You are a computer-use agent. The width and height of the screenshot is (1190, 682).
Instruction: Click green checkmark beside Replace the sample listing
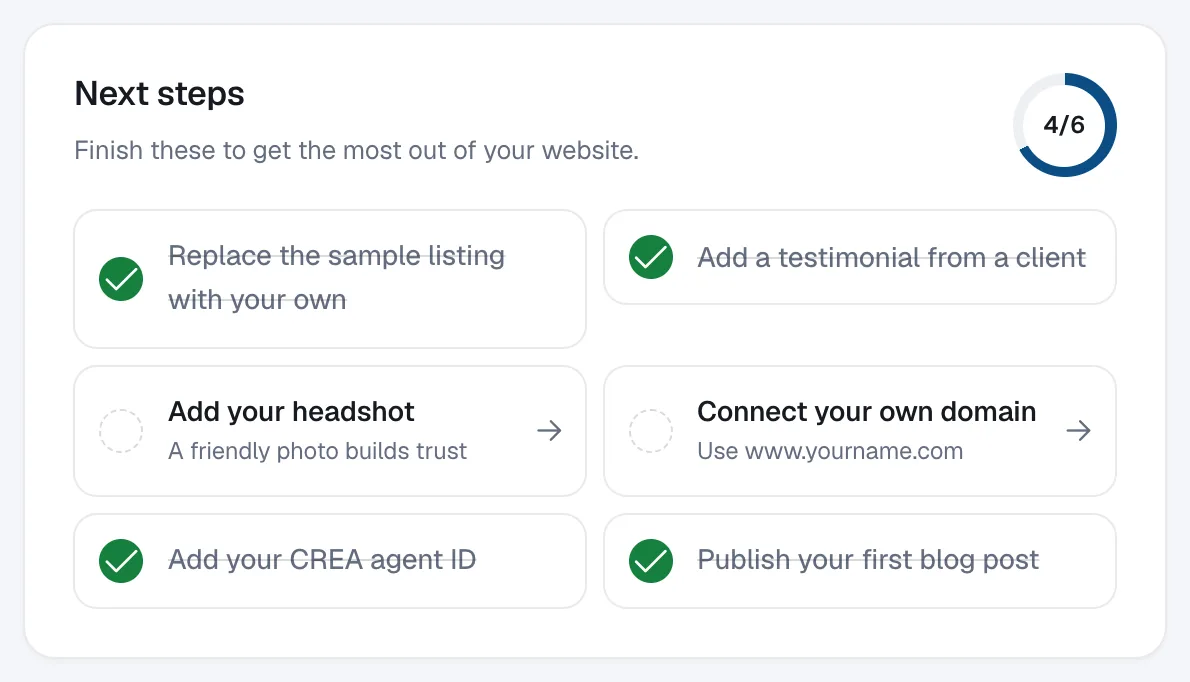[x=121, y=279]
